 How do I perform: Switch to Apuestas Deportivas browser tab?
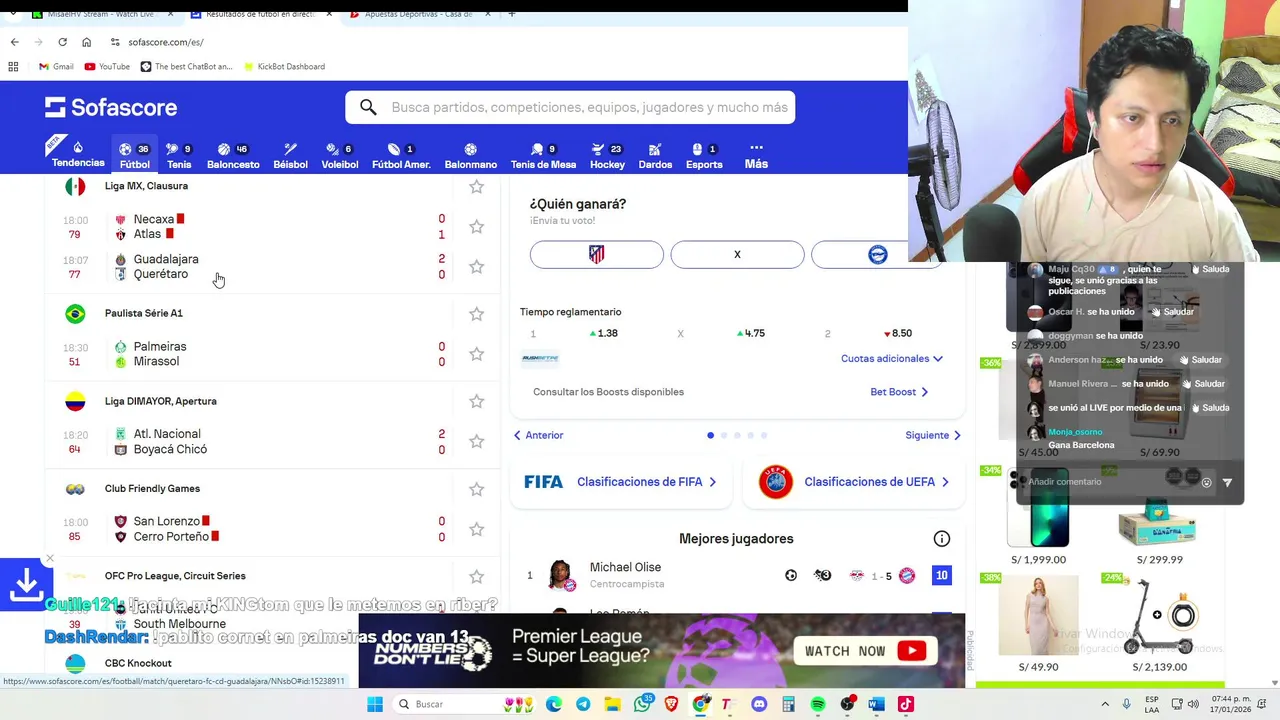(x=418, y=14)
